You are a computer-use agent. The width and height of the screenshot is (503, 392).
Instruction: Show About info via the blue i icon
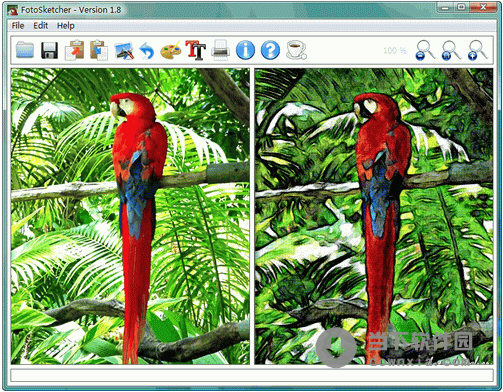coord(245,50)
